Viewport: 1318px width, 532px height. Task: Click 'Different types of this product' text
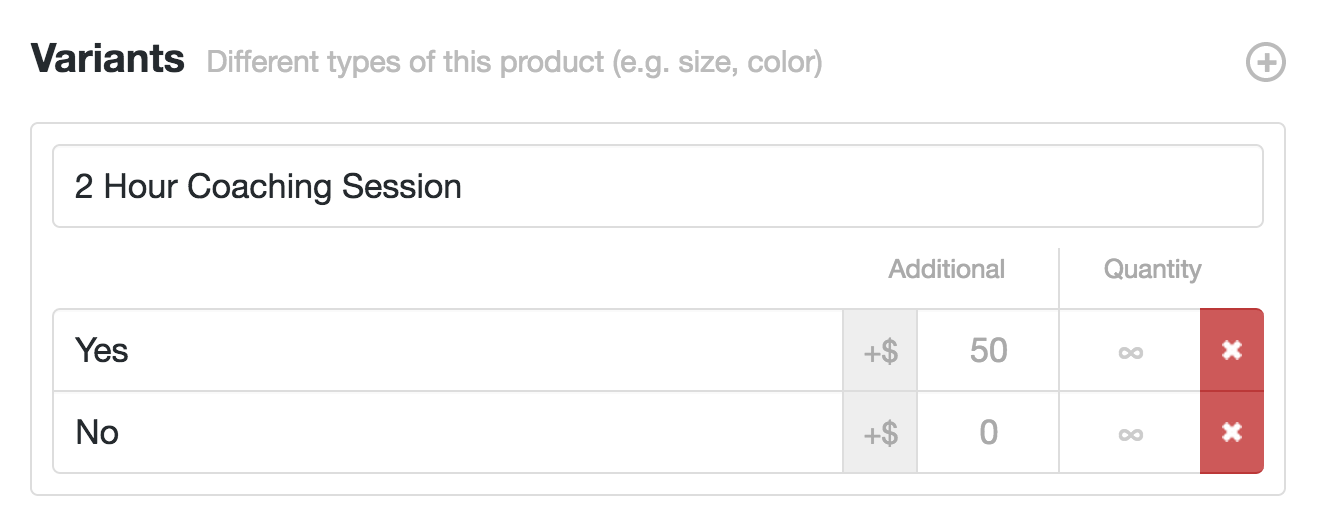click(x=405, y=63)
